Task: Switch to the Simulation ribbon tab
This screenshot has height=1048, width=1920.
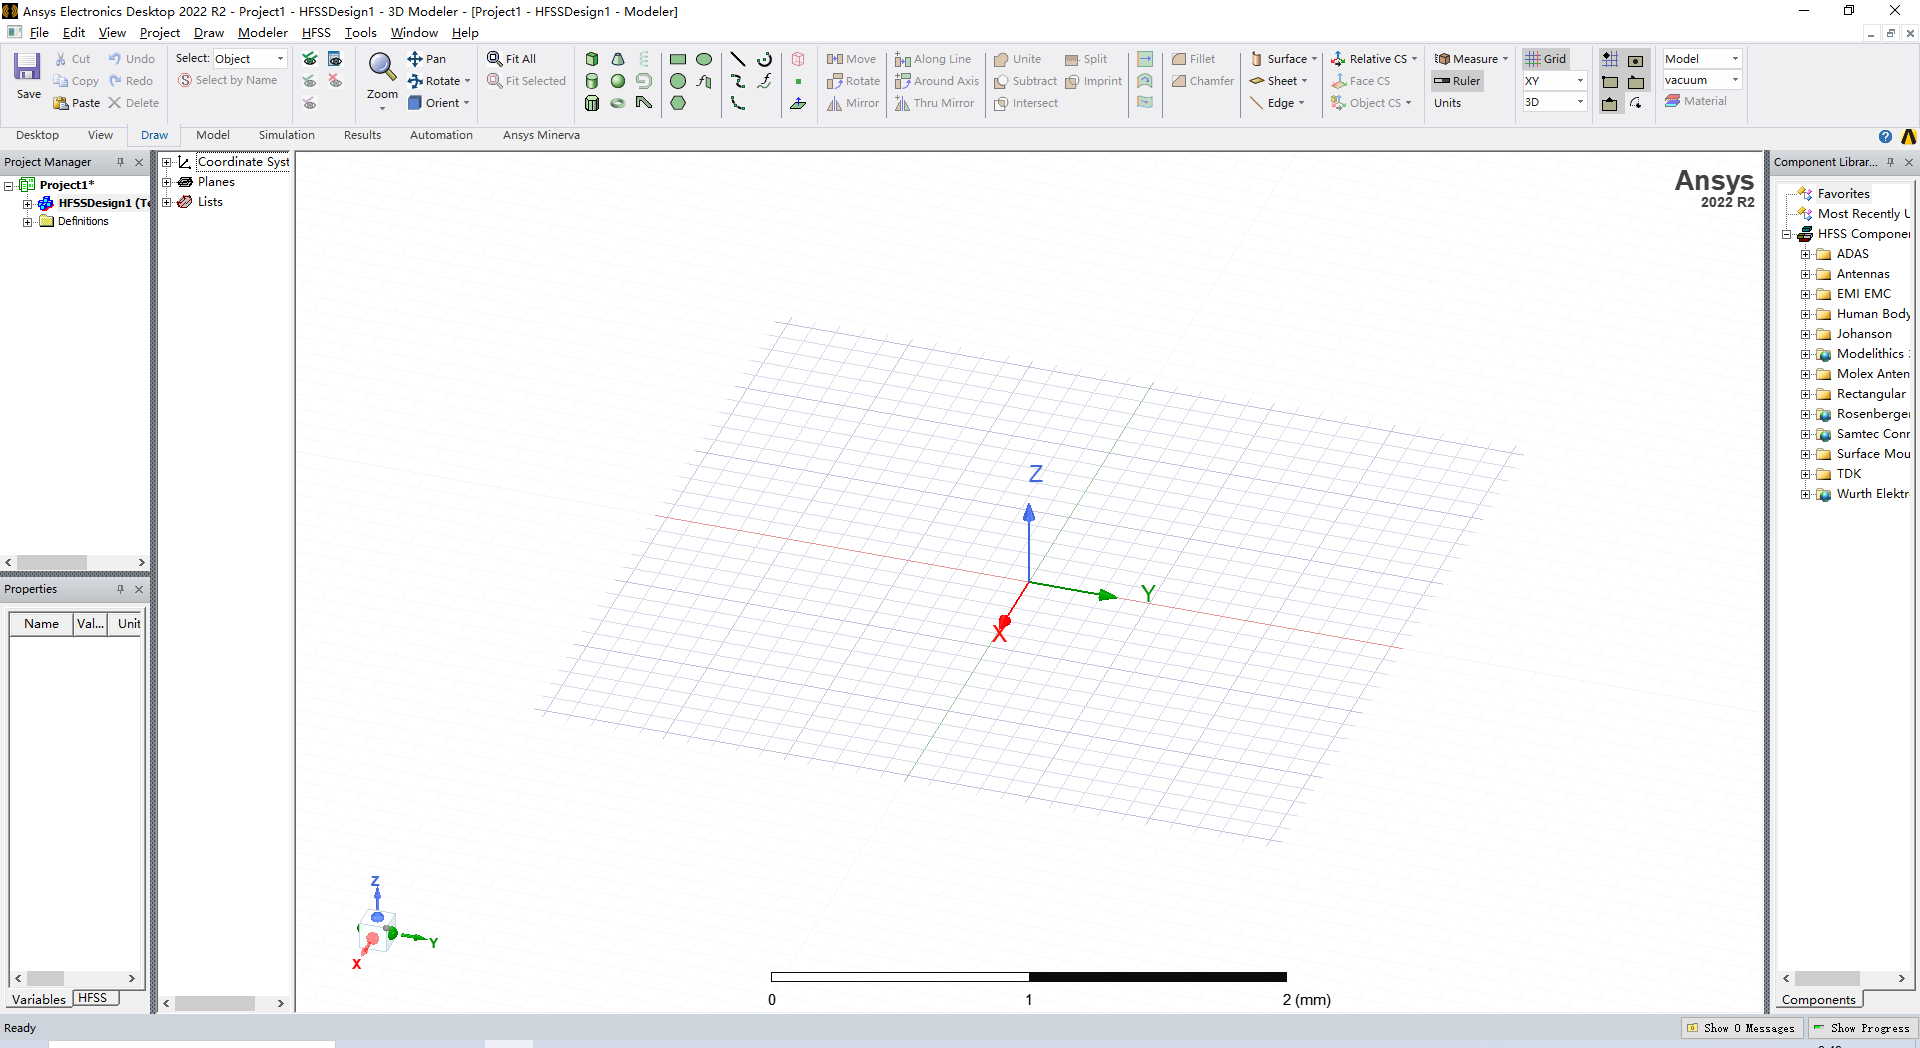Action: point(286,135)
